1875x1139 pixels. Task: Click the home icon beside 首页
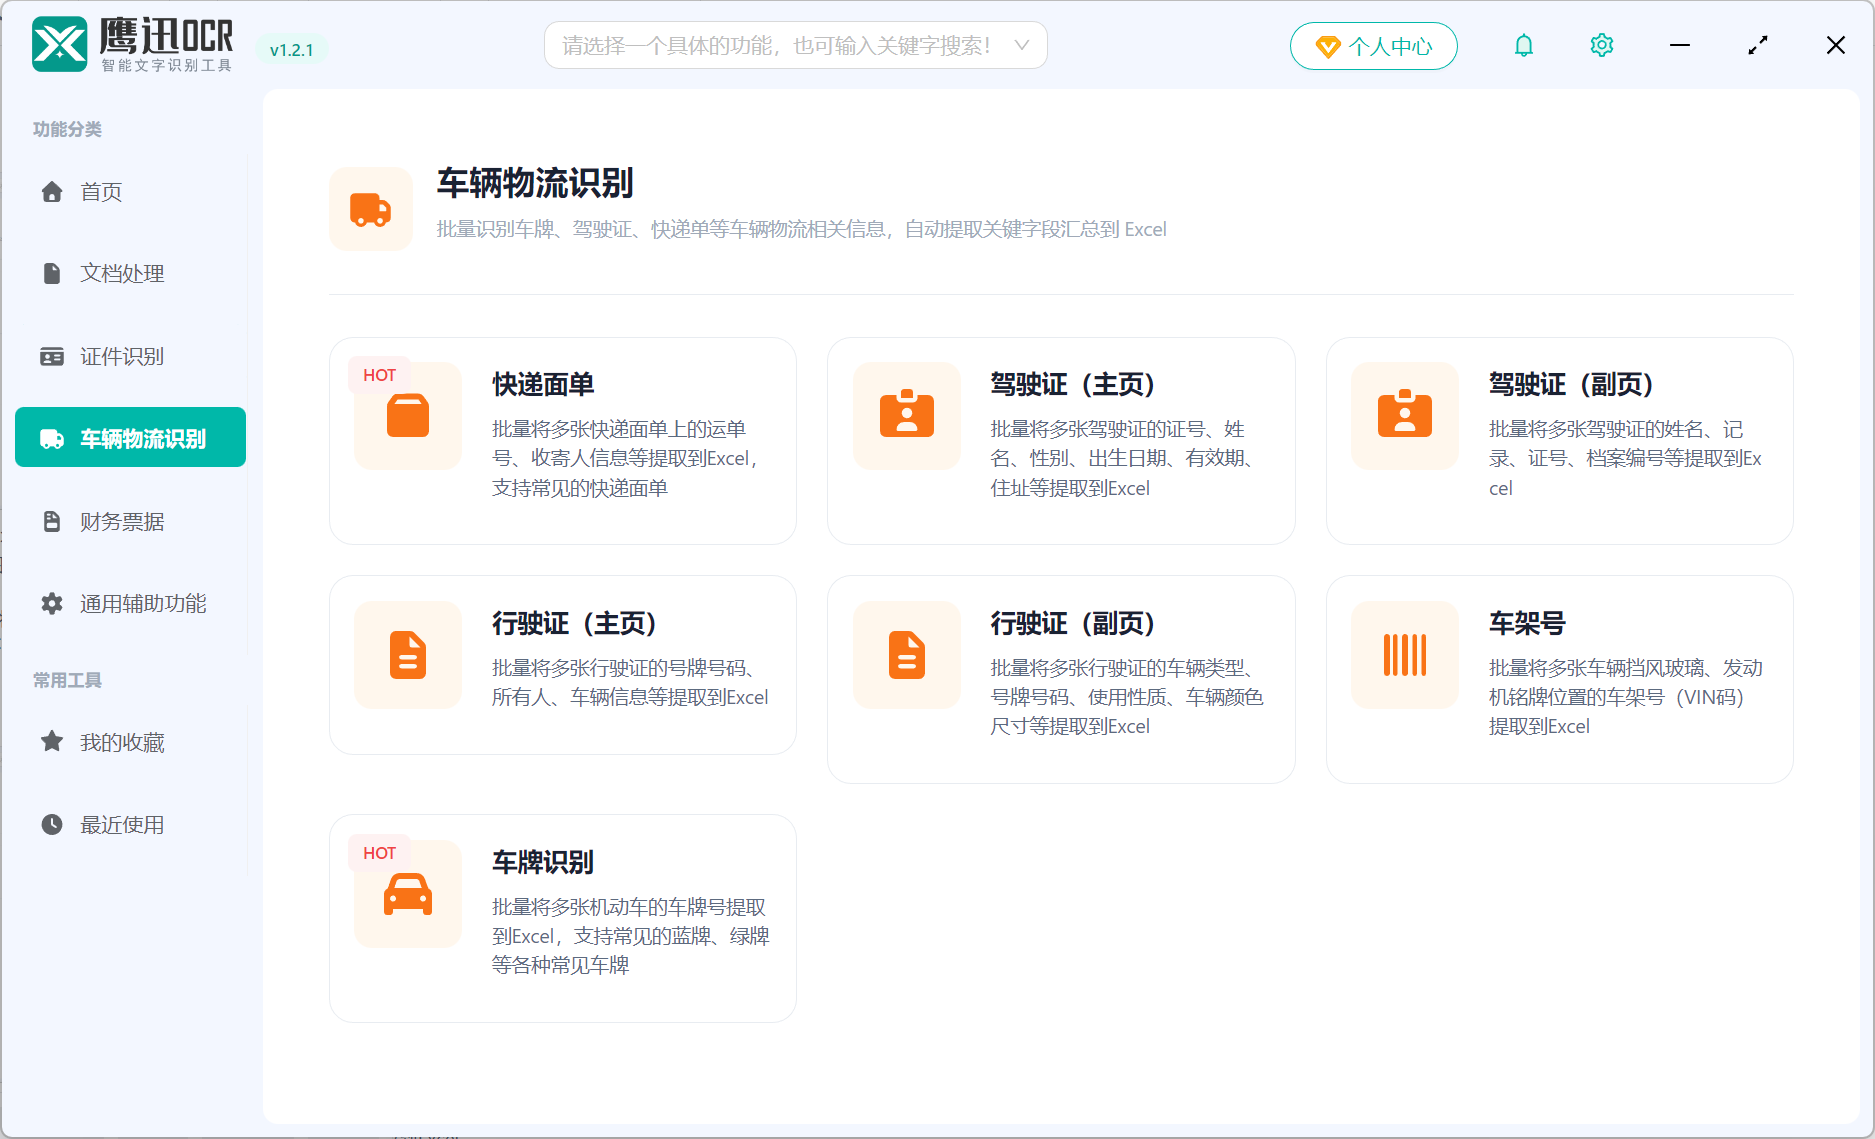pyautogui.click(x=52, y=191)
